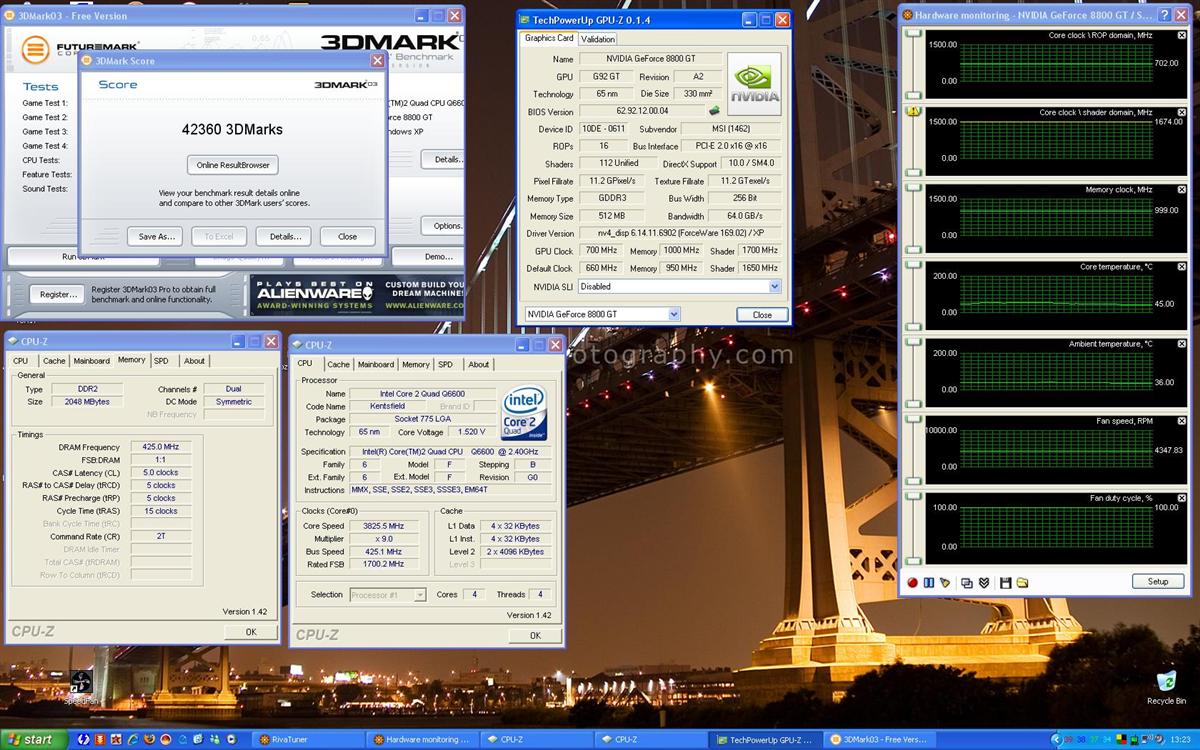Click the help question mark in Hardware monitoring title bar

[1164, 15]
